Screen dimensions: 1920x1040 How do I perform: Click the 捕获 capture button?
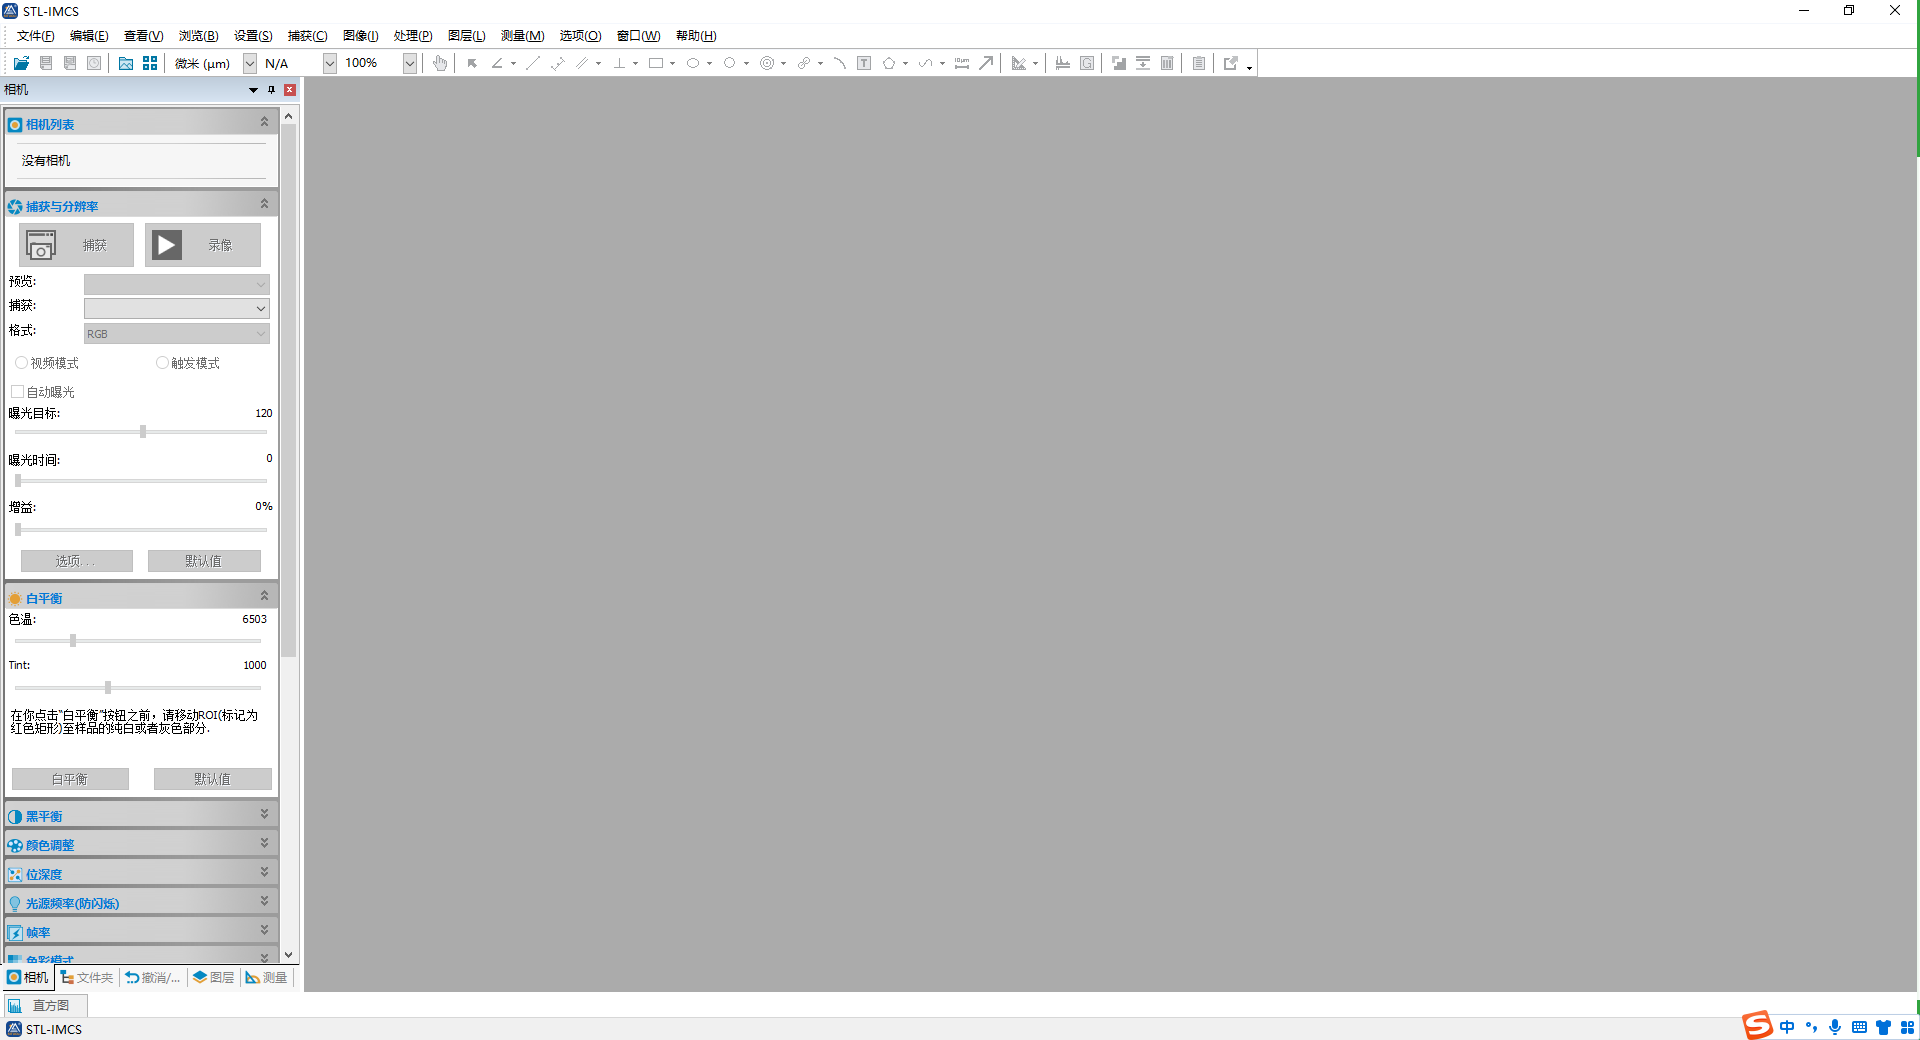point(76,245)
